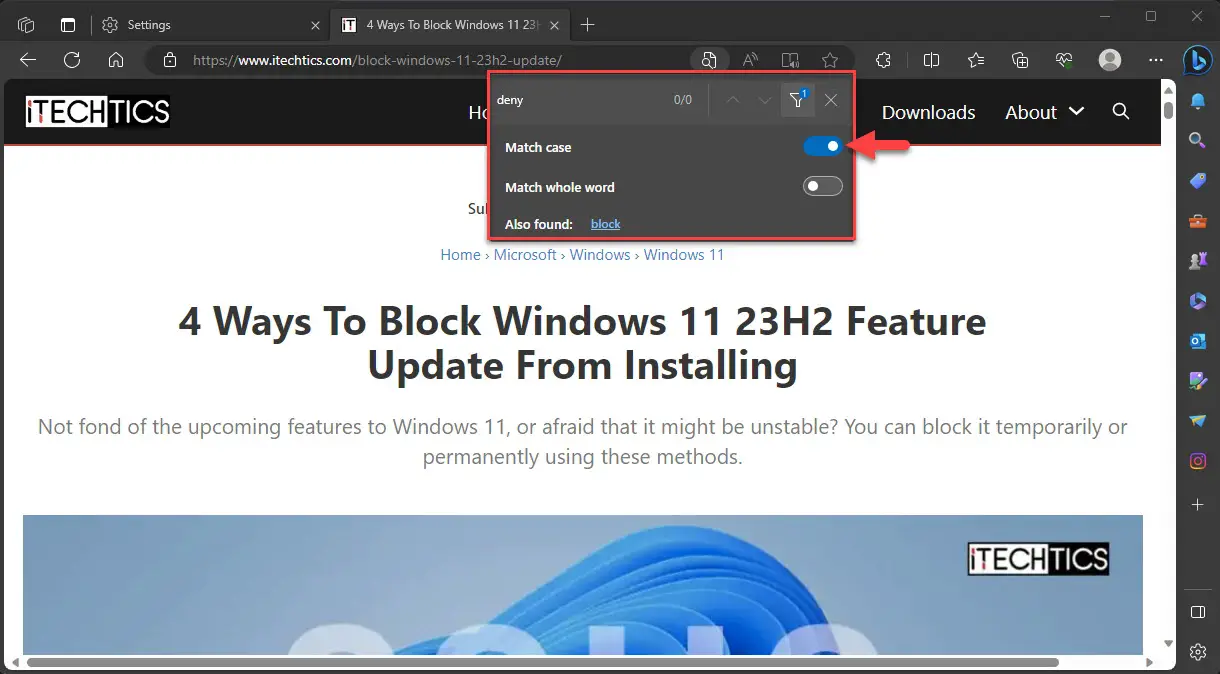Open the Shopping tag in sidebar

coord(1197,181)
